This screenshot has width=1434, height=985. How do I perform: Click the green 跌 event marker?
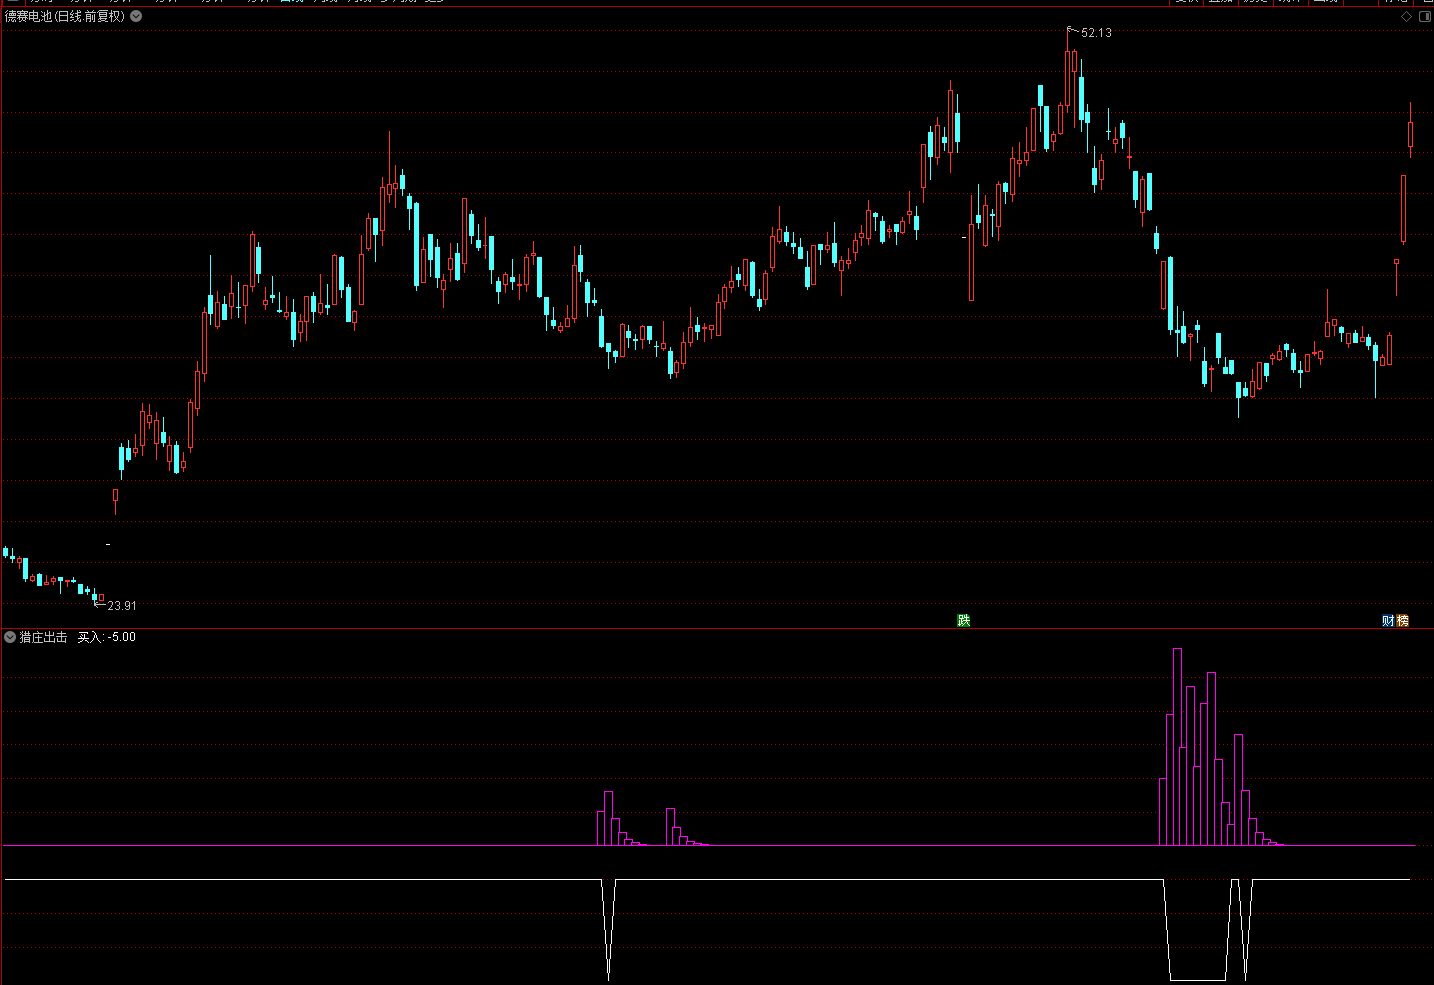coord(964,620)
